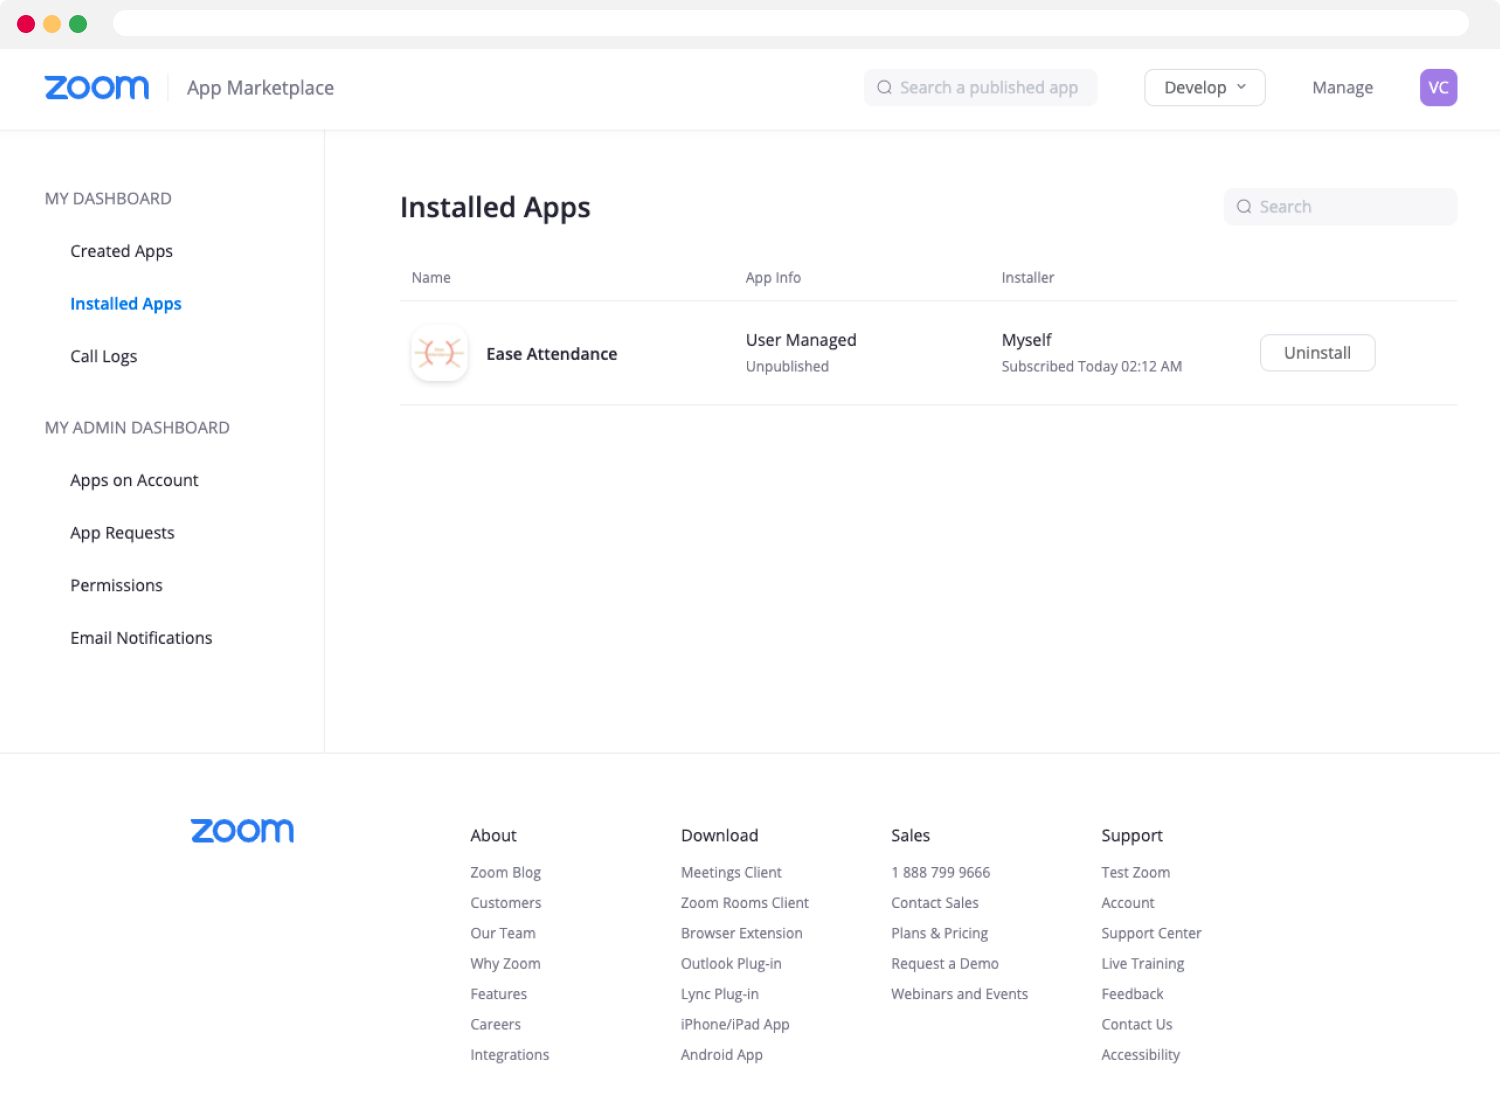Click the magnifier icon in published app search
The image size is (1500, 1100).
coord(884,88)
